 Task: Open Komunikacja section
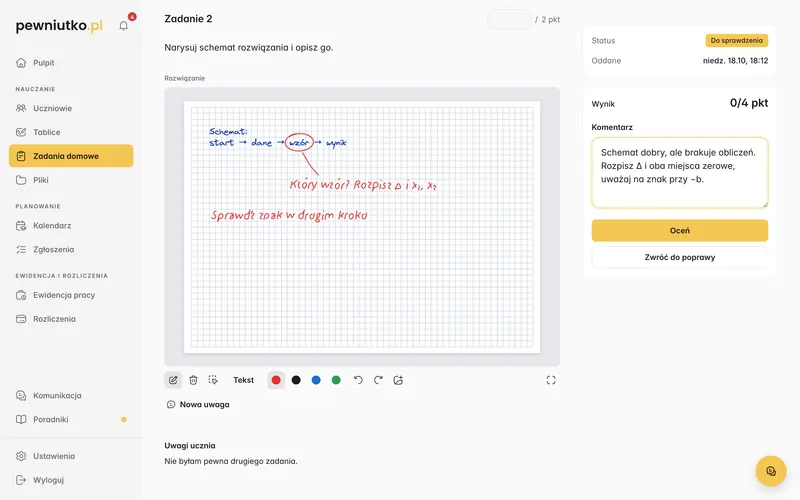click(71, 395)
